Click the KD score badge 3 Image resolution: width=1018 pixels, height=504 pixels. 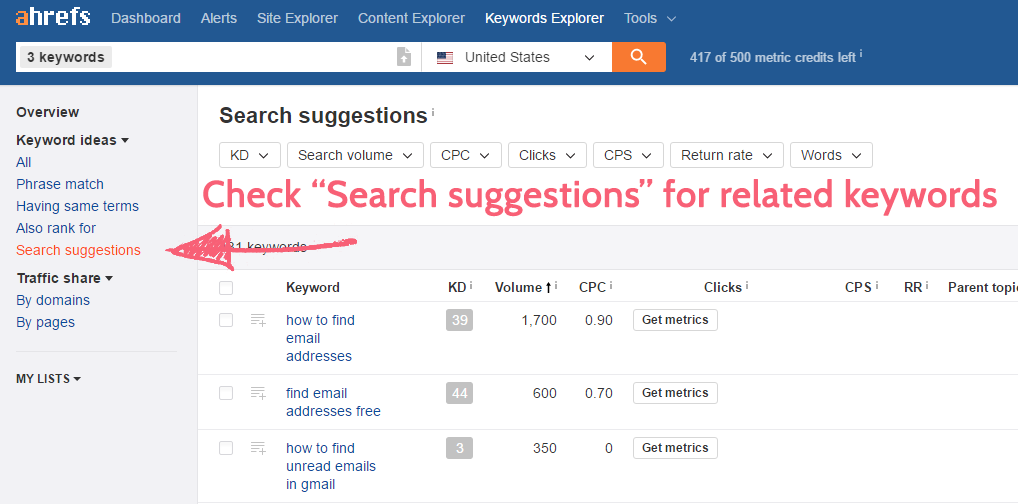tap(460, 447)
